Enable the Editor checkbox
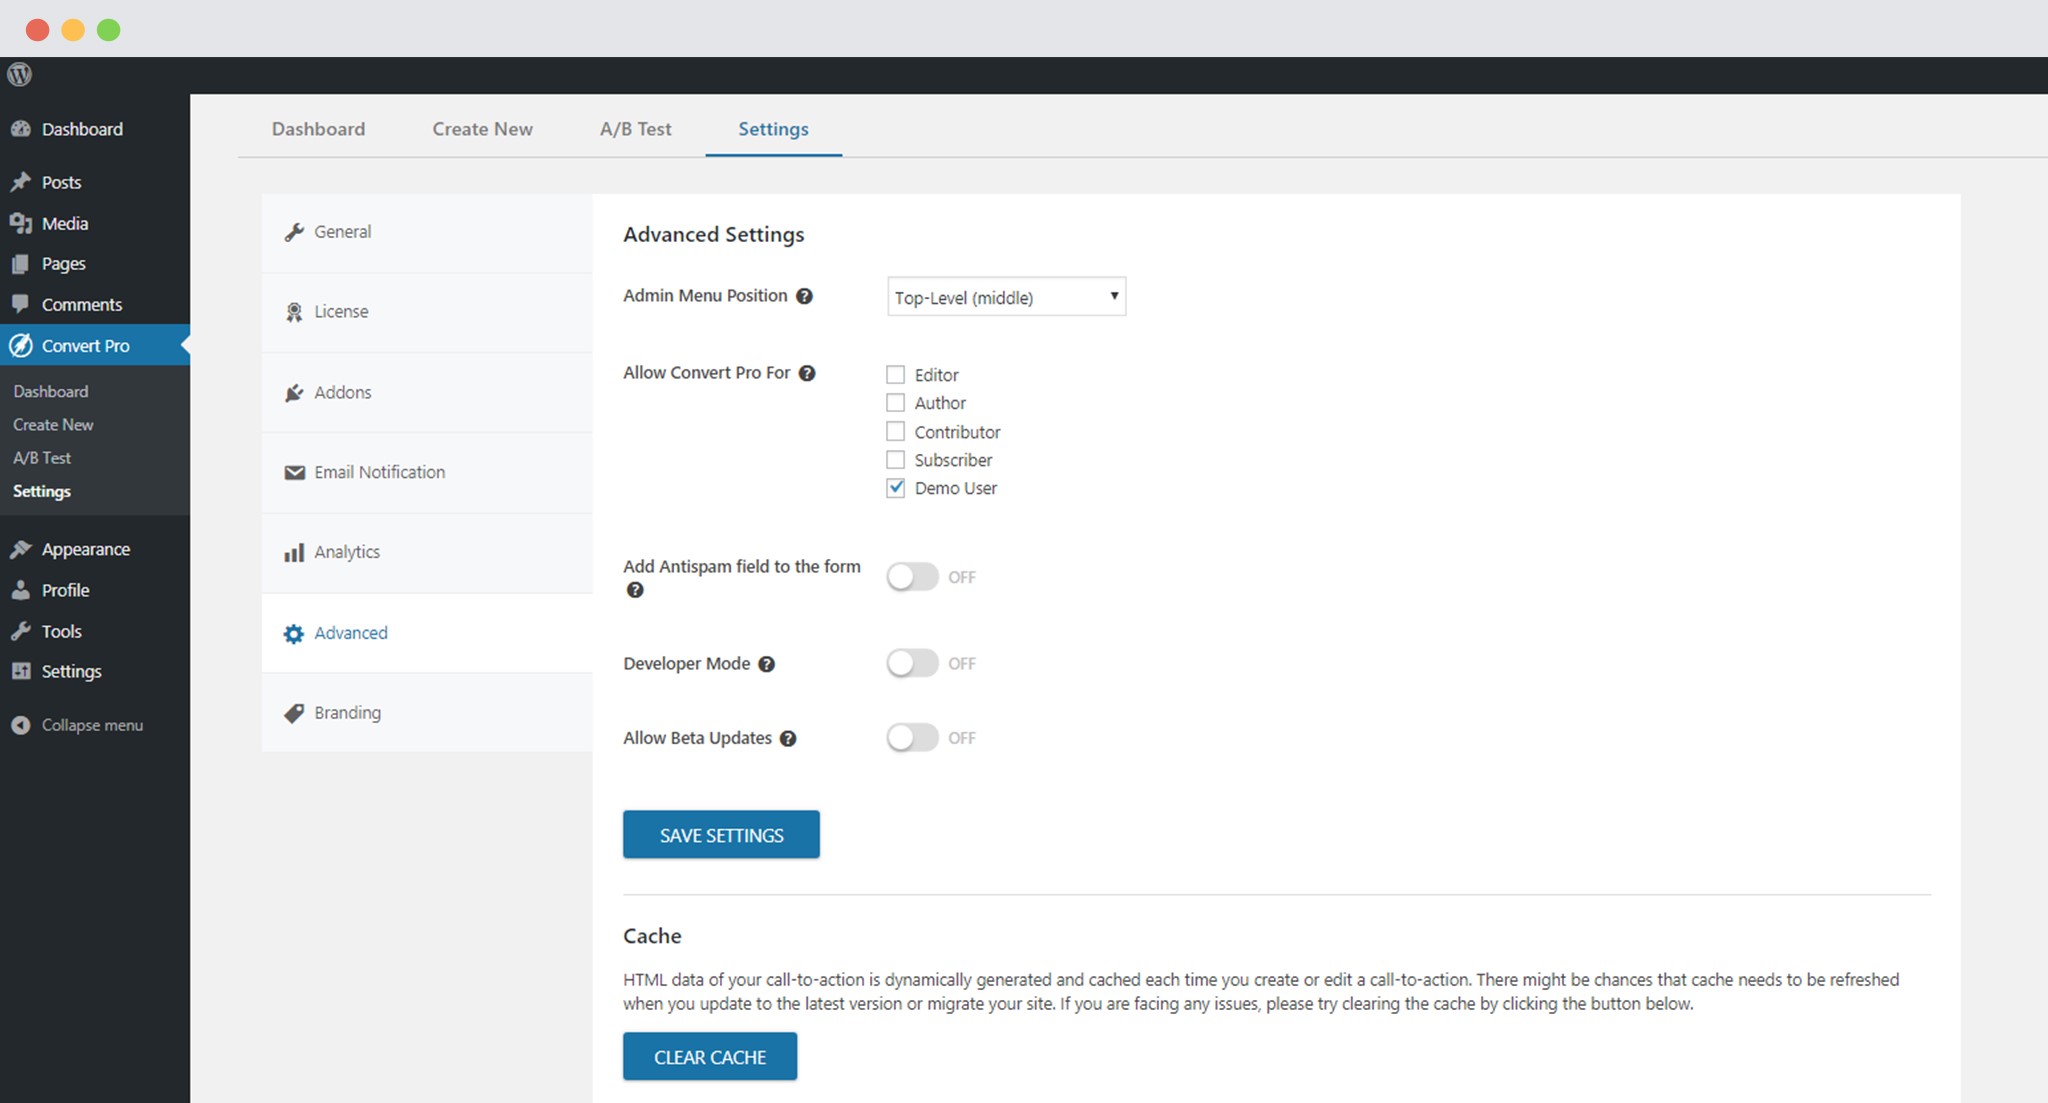 [x=895, y=374]
